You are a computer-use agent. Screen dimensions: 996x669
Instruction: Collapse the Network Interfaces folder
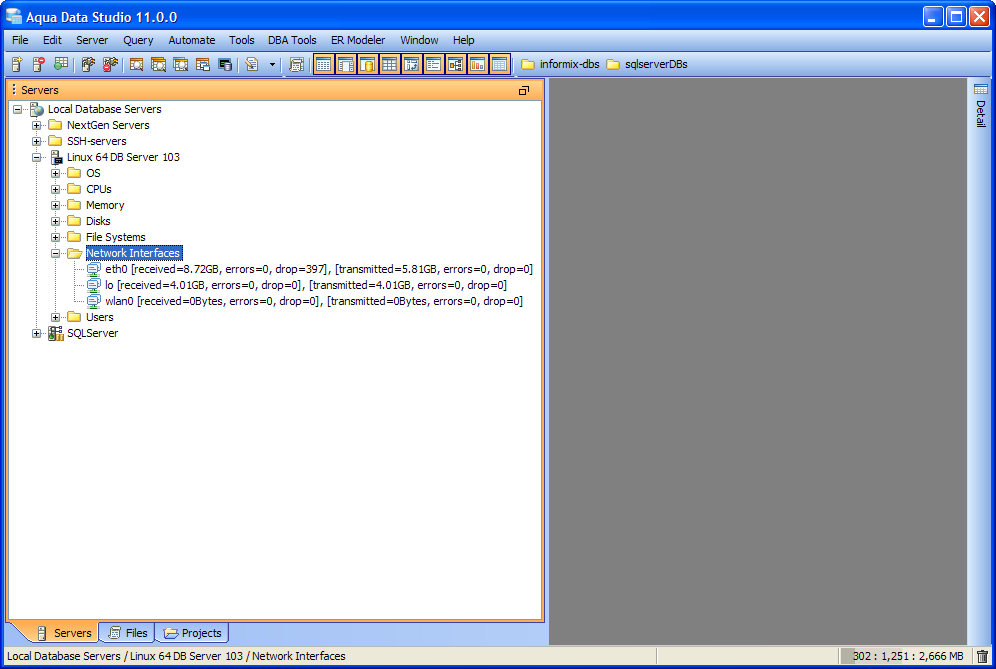pyautogui.click(x=56, y=253)
